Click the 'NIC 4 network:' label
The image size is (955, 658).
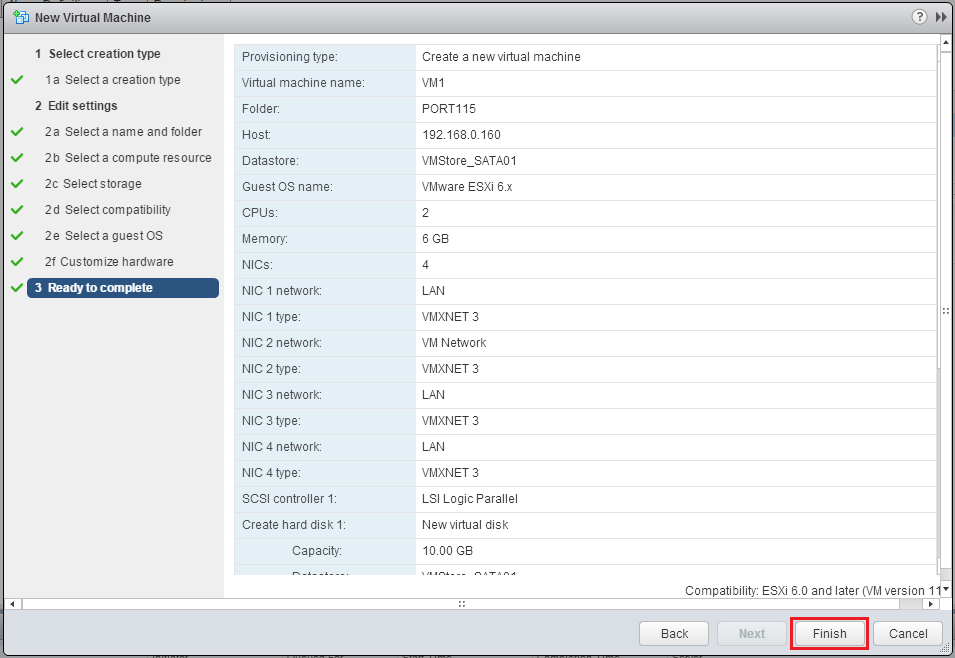coord(281,447)
